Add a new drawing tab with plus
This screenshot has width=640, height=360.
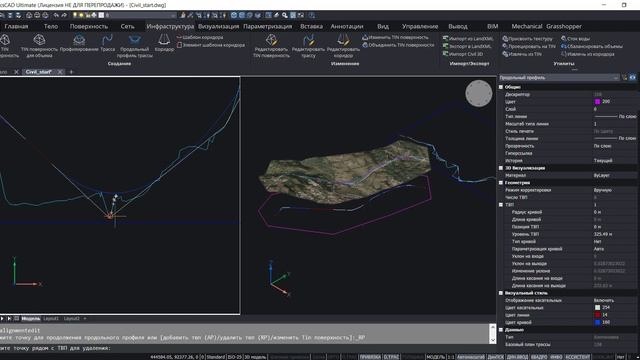pyautogui.click(x=71, y=72)
